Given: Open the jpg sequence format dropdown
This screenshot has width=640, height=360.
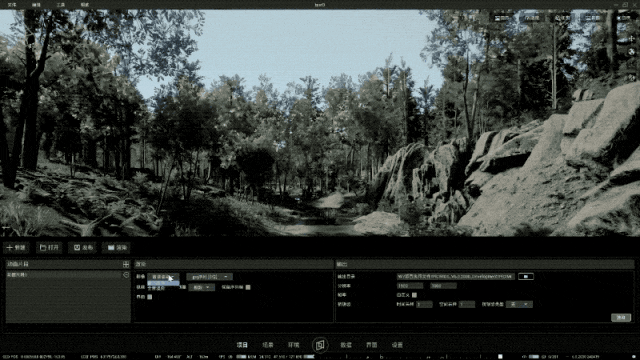Looking at the screenshot, I should (x=209, y=277).
